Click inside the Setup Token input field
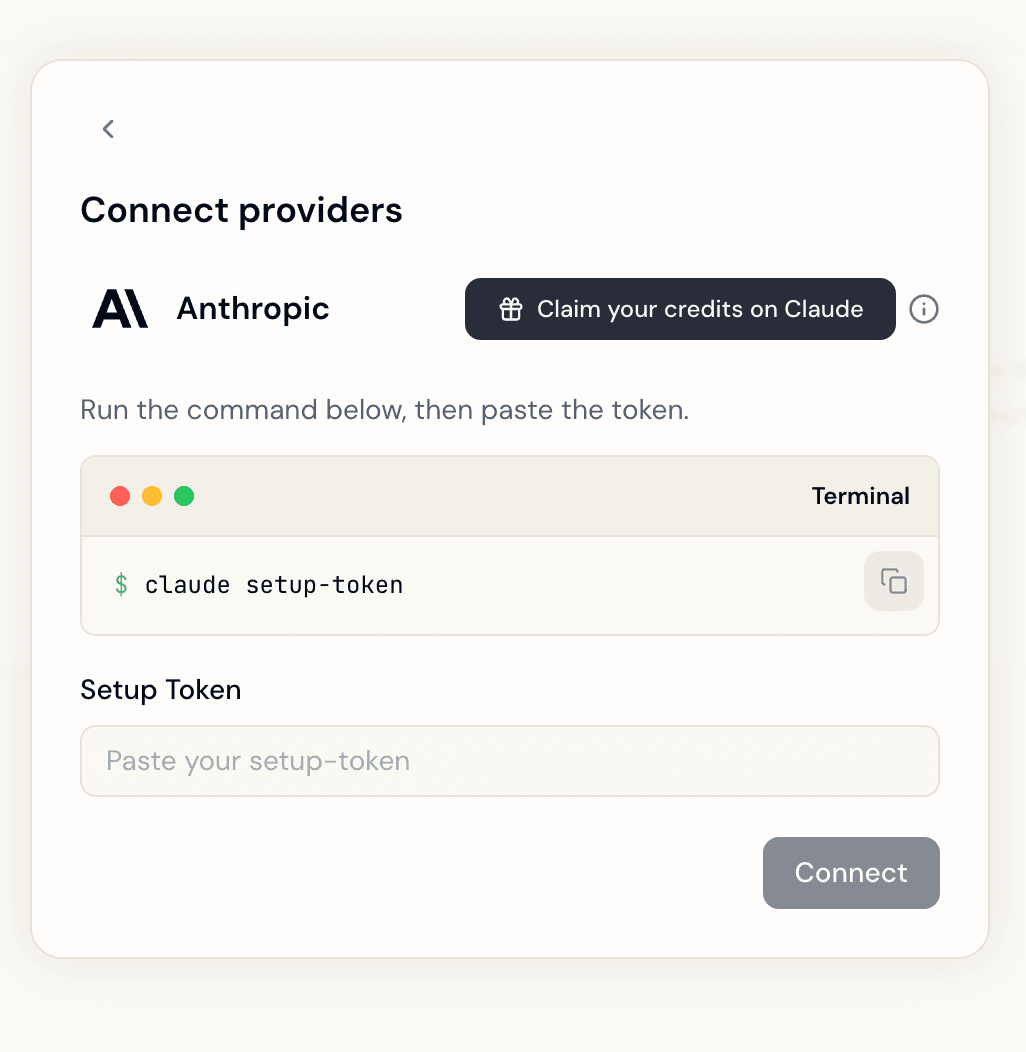 510,761
